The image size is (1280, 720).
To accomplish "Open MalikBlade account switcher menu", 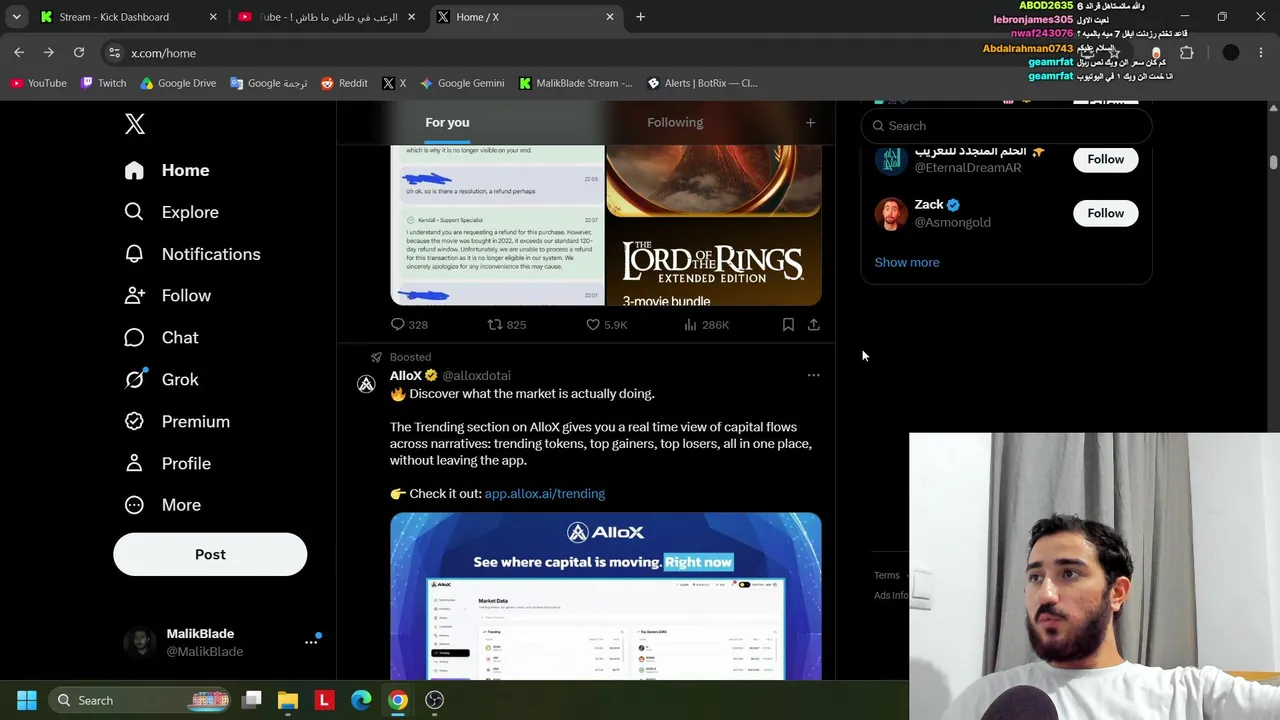I will click(220, 642).
